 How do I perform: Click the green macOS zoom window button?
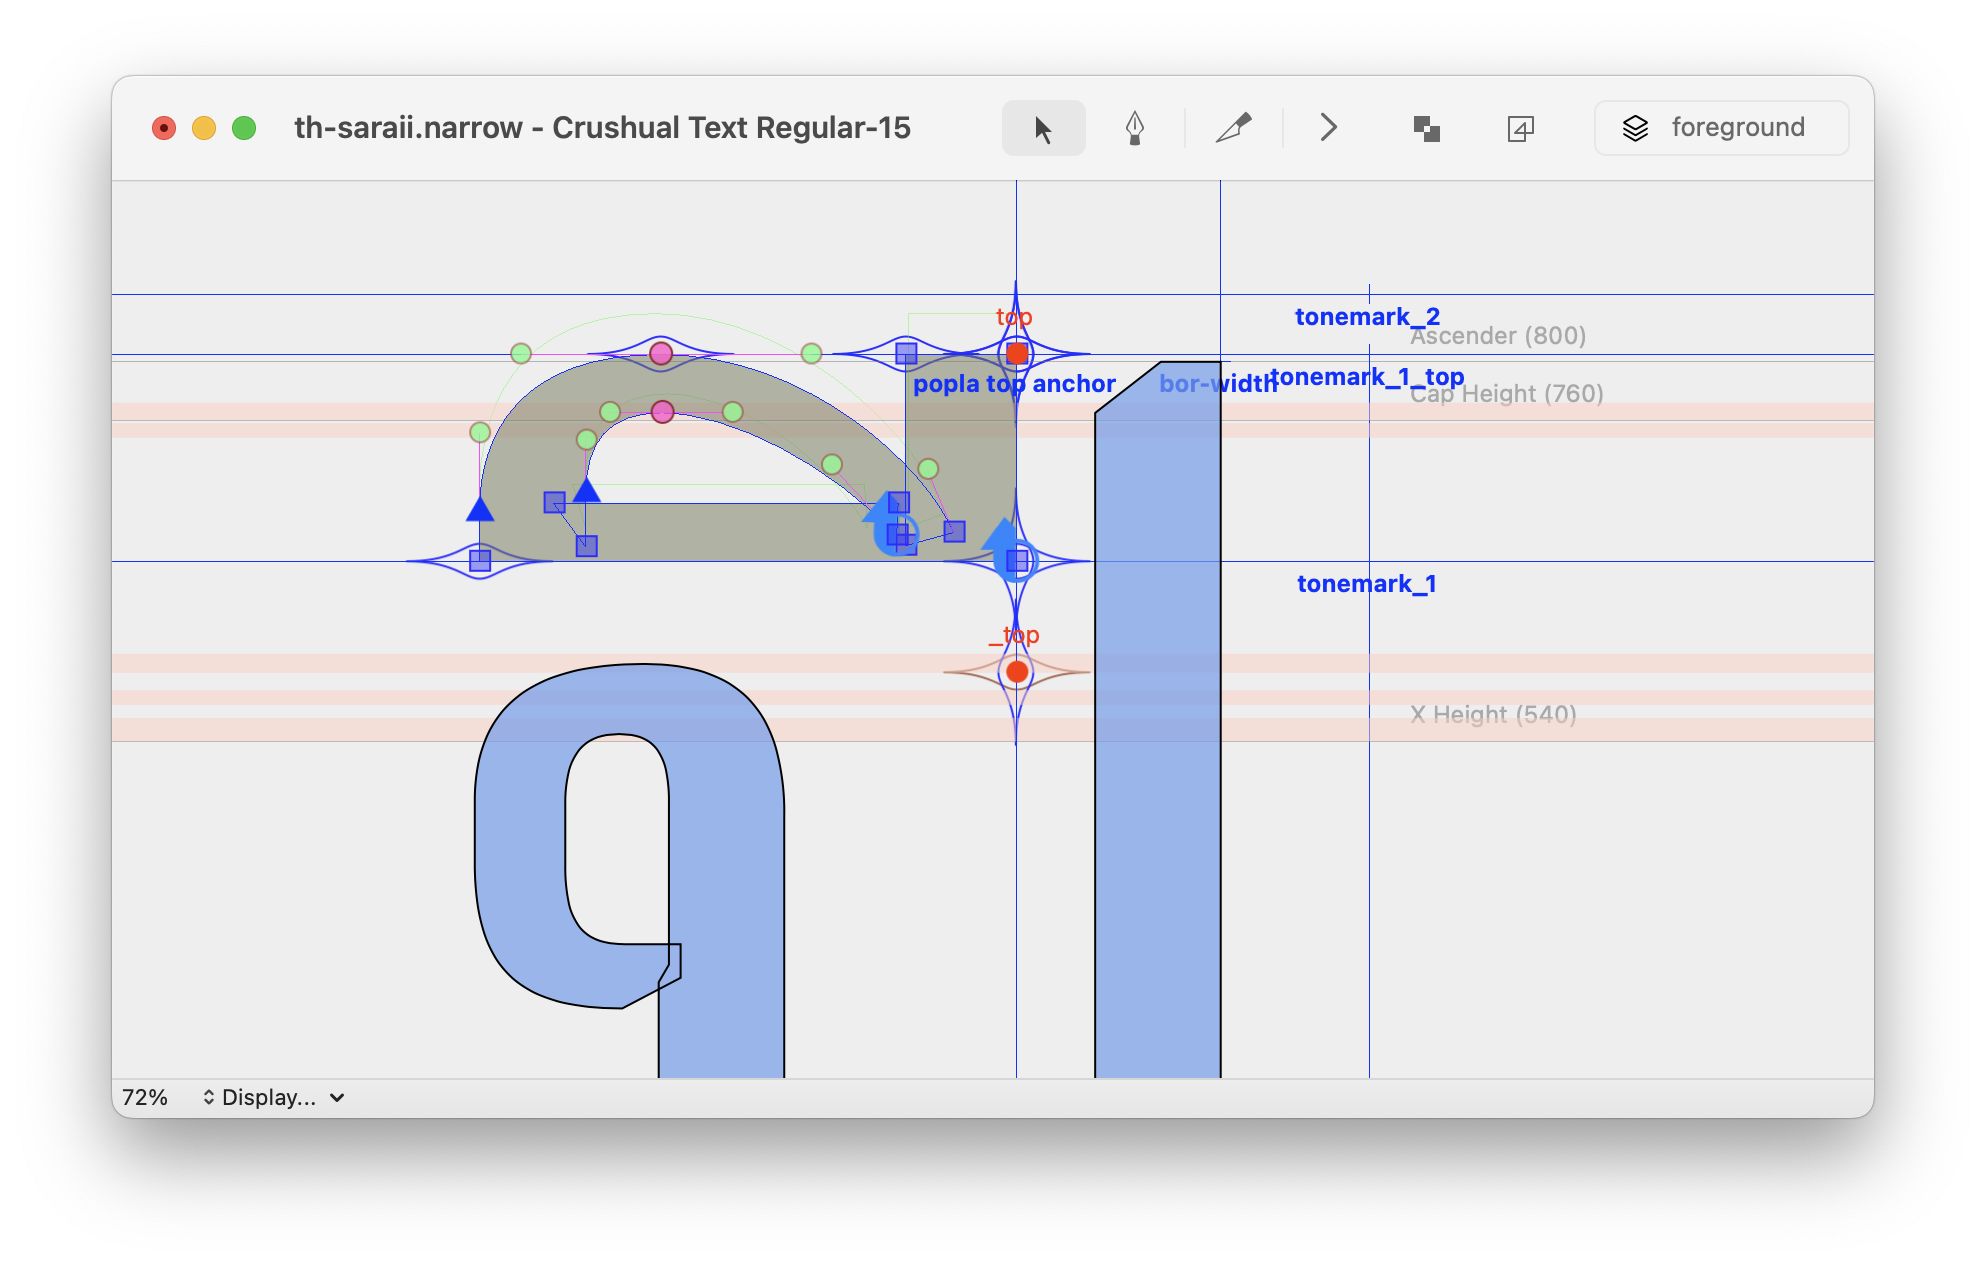[244, 128]
